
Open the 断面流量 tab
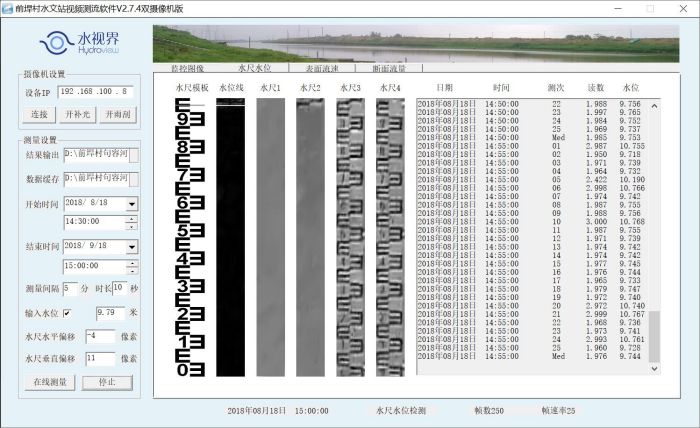(x=391, y=69)
